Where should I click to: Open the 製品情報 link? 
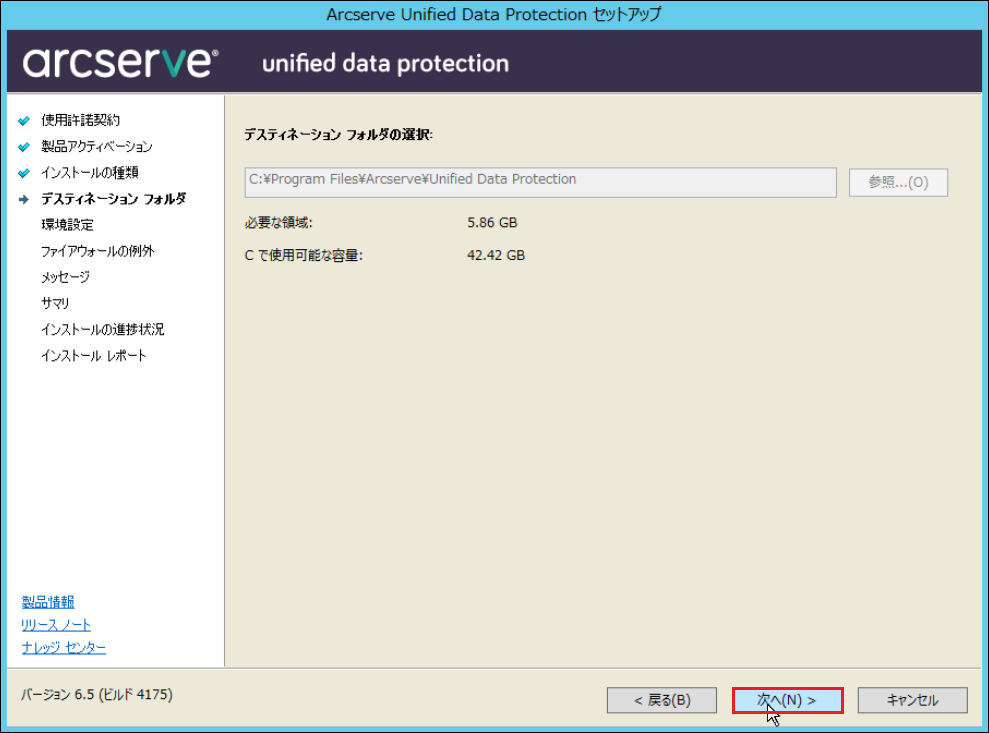click(48, 602)
